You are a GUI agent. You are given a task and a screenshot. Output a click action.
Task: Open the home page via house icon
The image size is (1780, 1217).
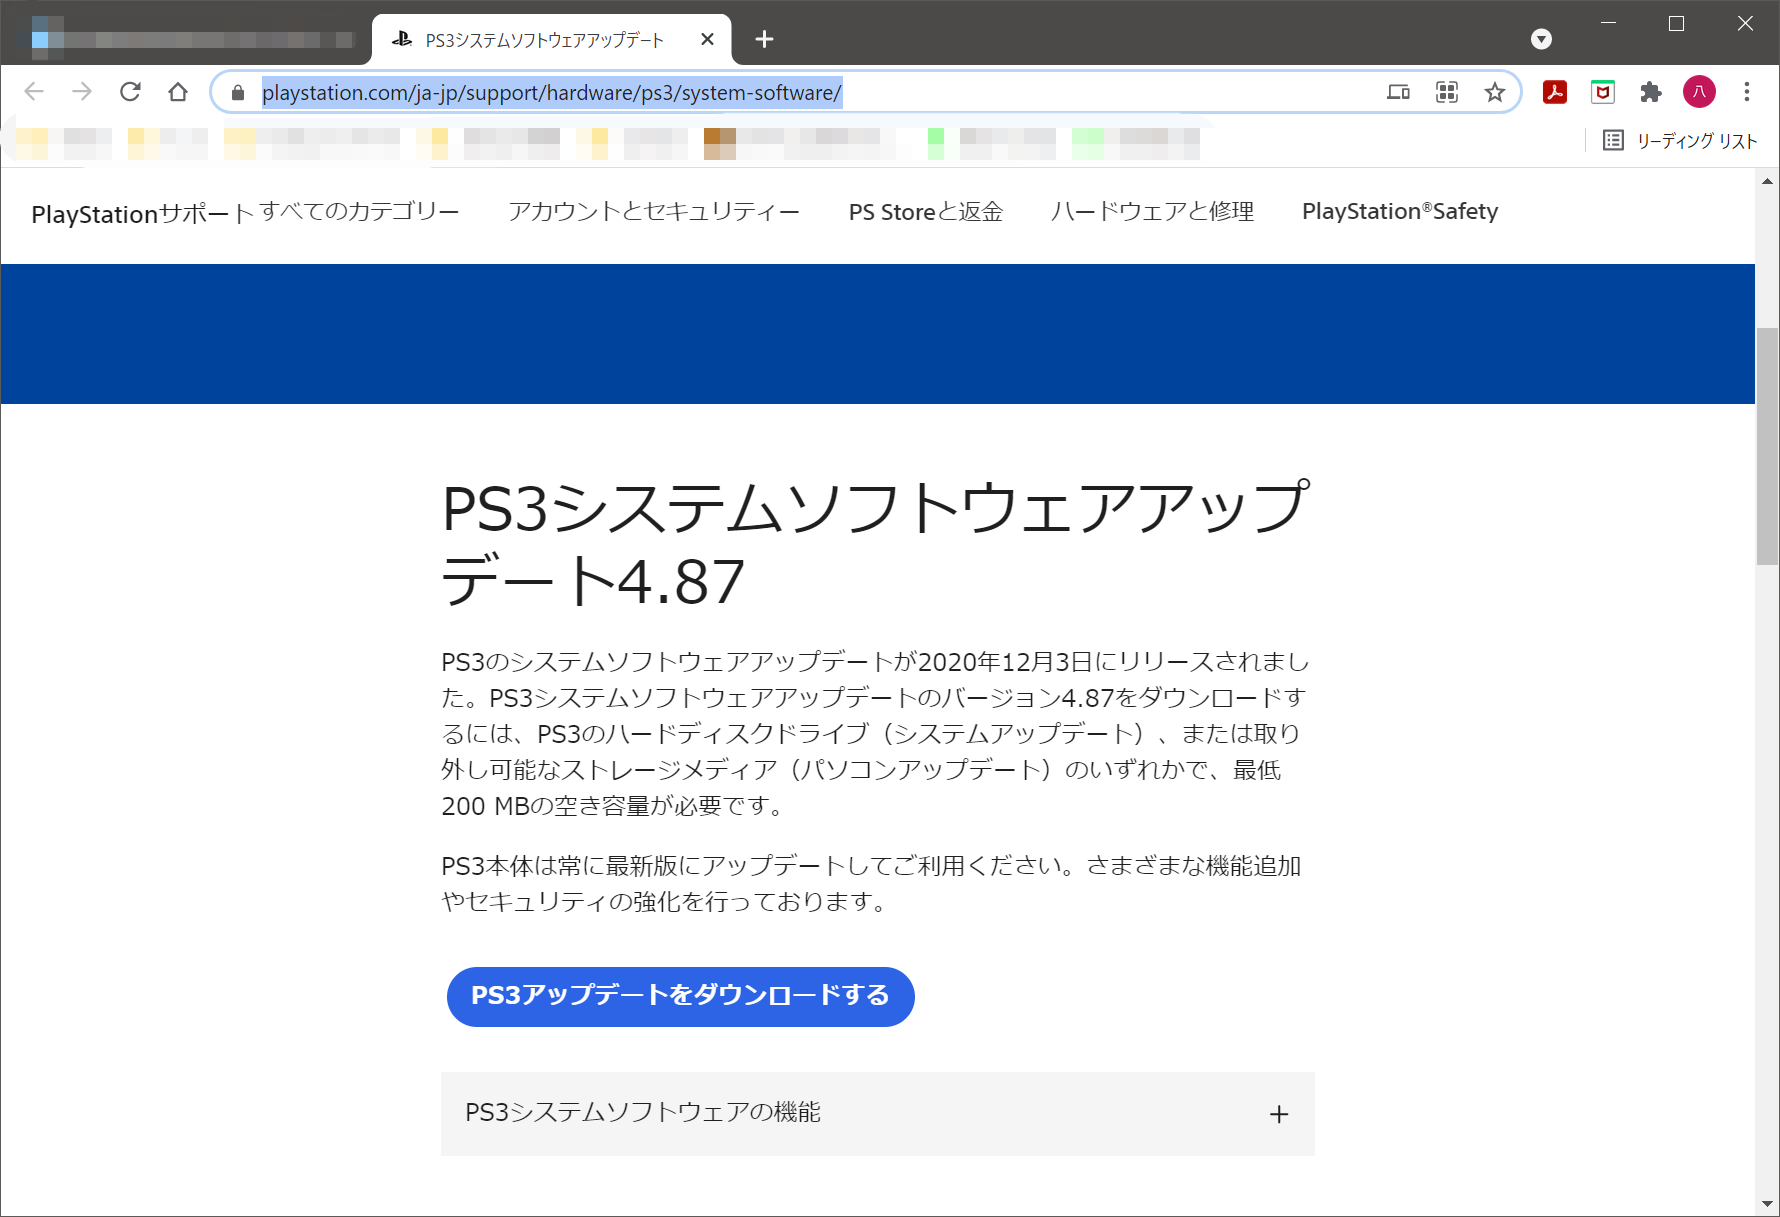point(178,92)
